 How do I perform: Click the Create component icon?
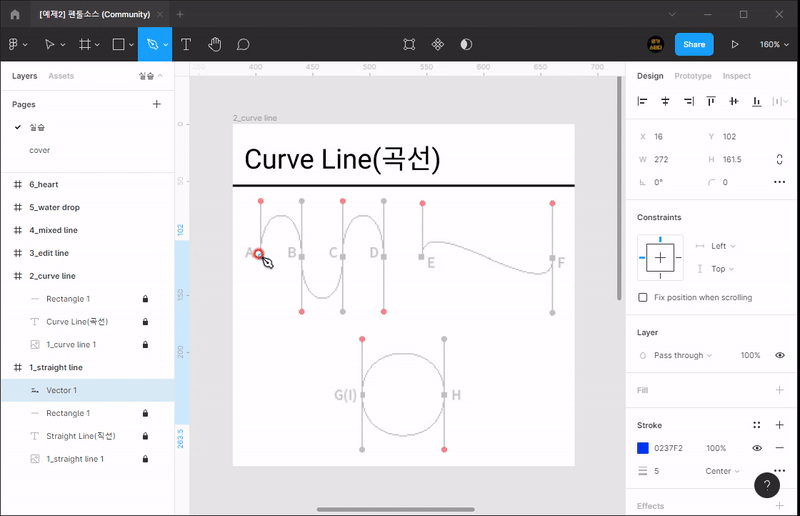(438, 44)
